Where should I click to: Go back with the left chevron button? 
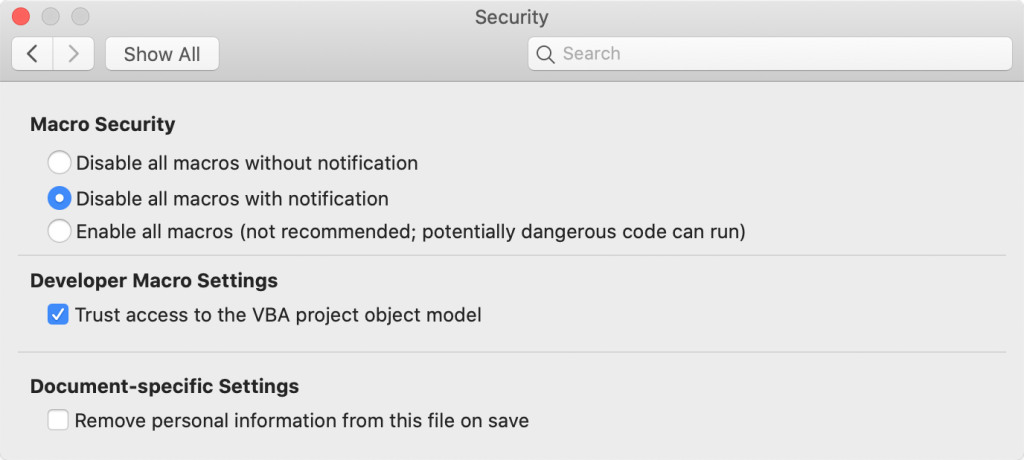[x=32, y=54]
